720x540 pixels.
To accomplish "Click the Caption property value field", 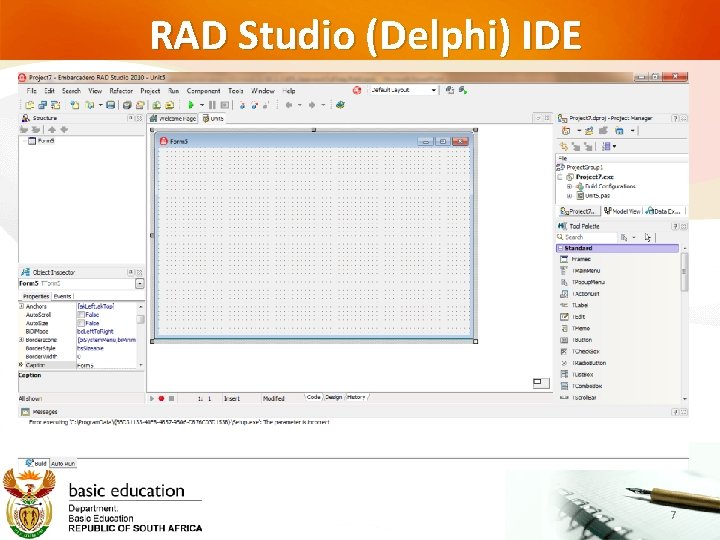I will tap(106, 366).
